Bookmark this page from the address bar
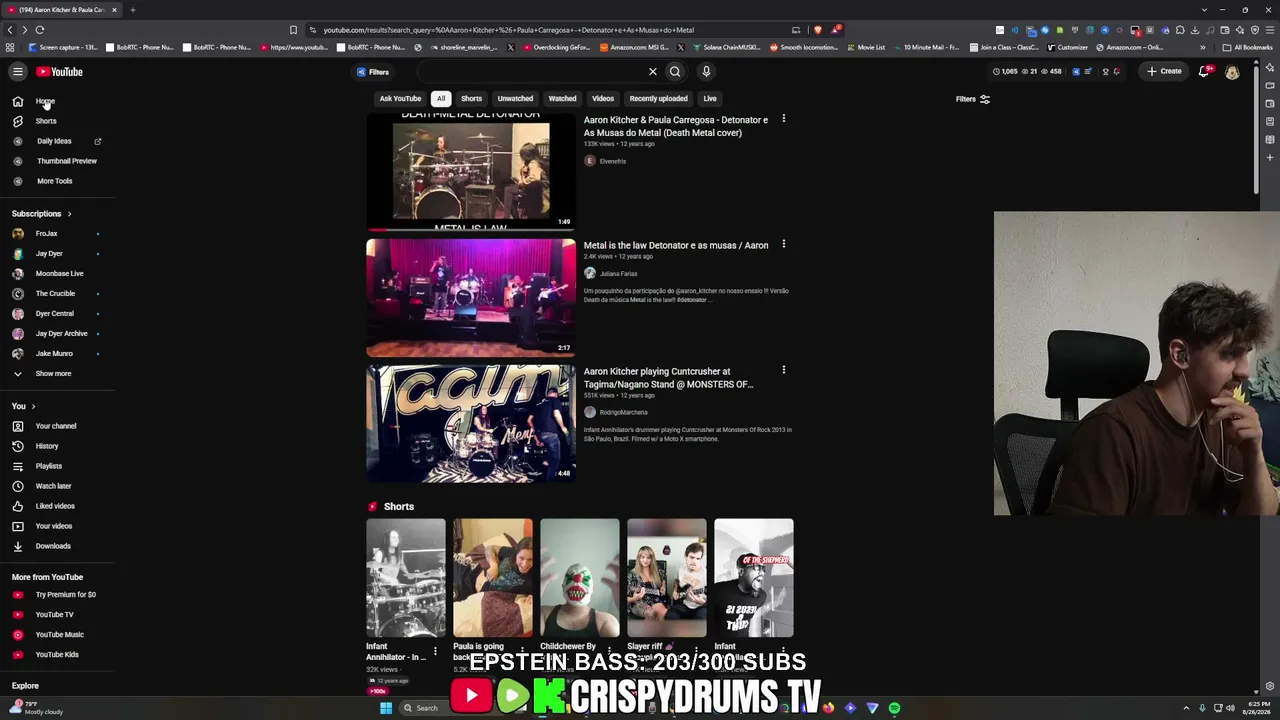The height and width of the screenshot is (720, 1280). pos(293,30)
